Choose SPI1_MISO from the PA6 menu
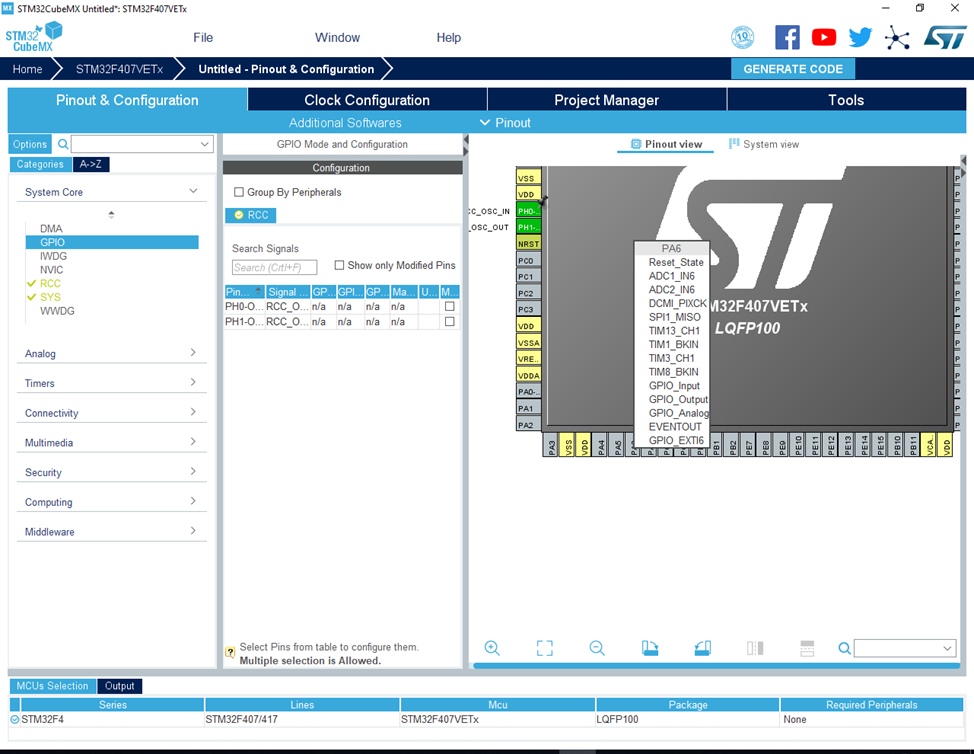974x754 pixels. [675, 317]
